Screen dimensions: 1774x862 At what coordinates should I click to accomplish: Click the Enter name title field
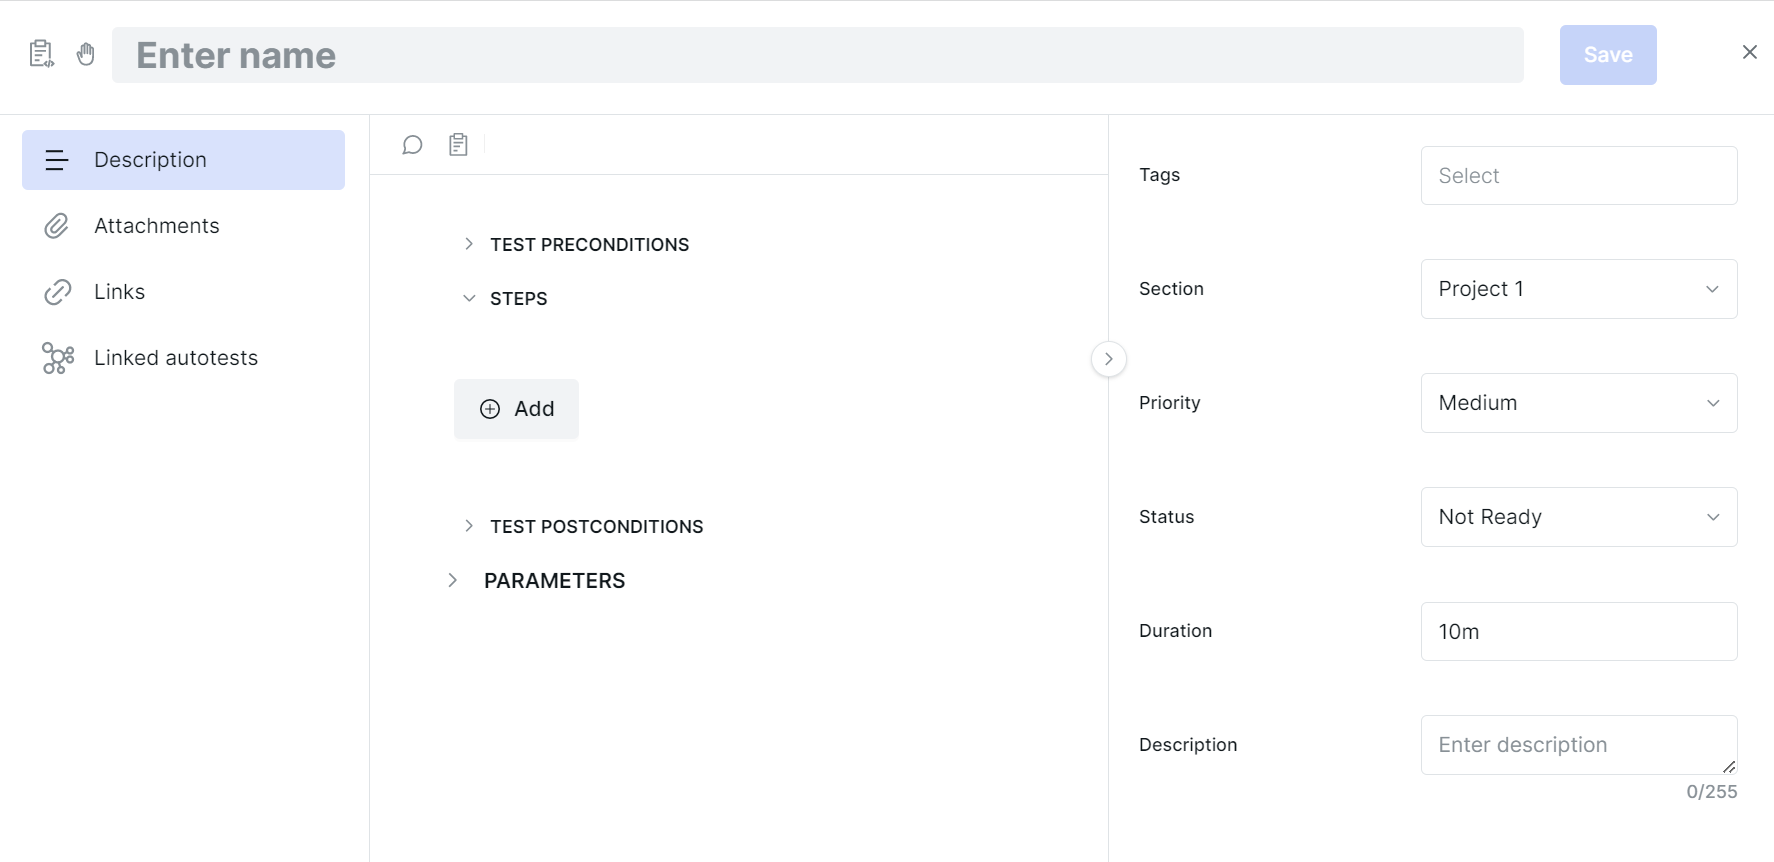click(x=817, y=55)
